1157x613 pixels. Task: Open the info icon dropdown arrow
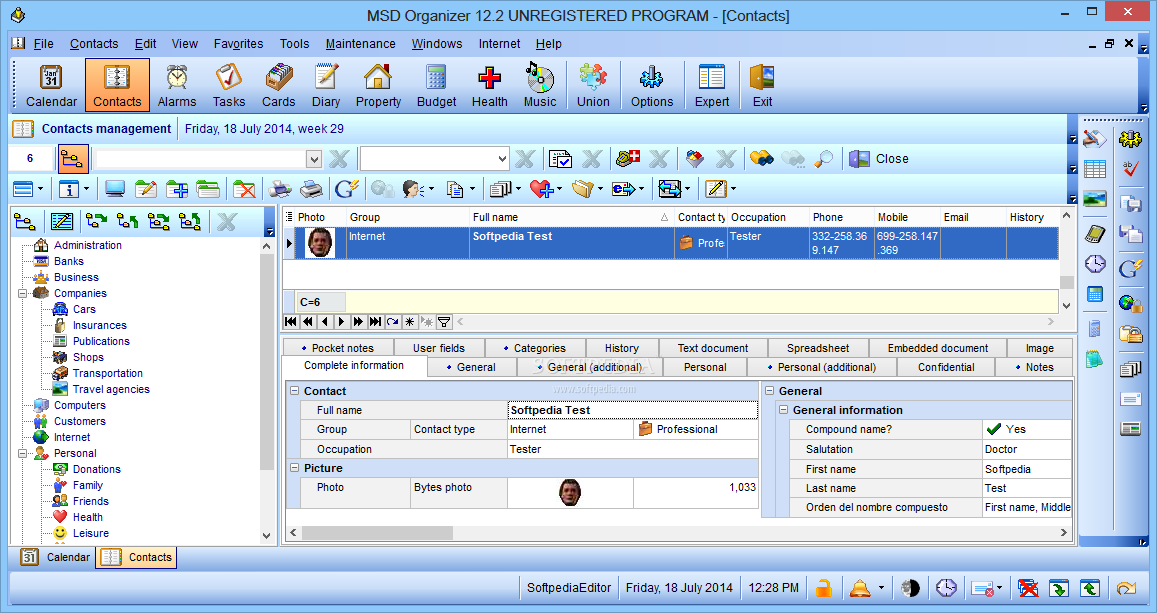coord(86,189)
